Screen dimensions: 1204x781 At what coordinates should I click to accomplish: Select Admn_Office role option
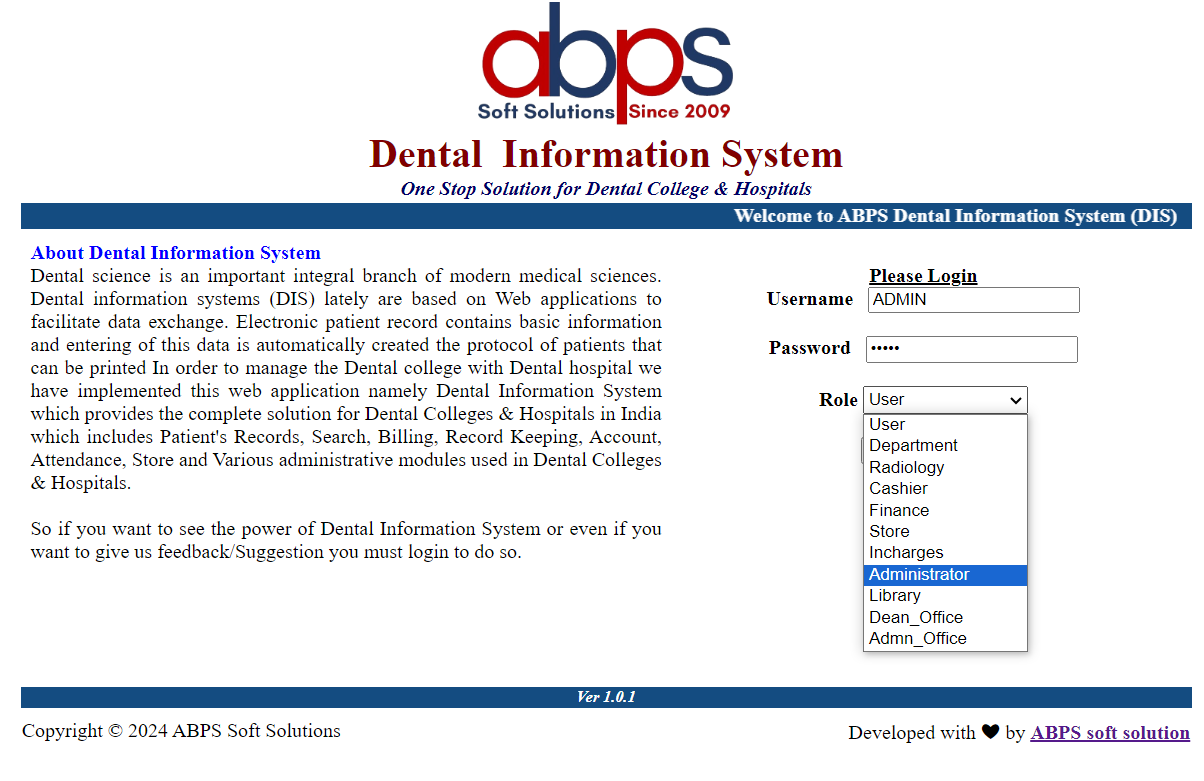point(945,639)
